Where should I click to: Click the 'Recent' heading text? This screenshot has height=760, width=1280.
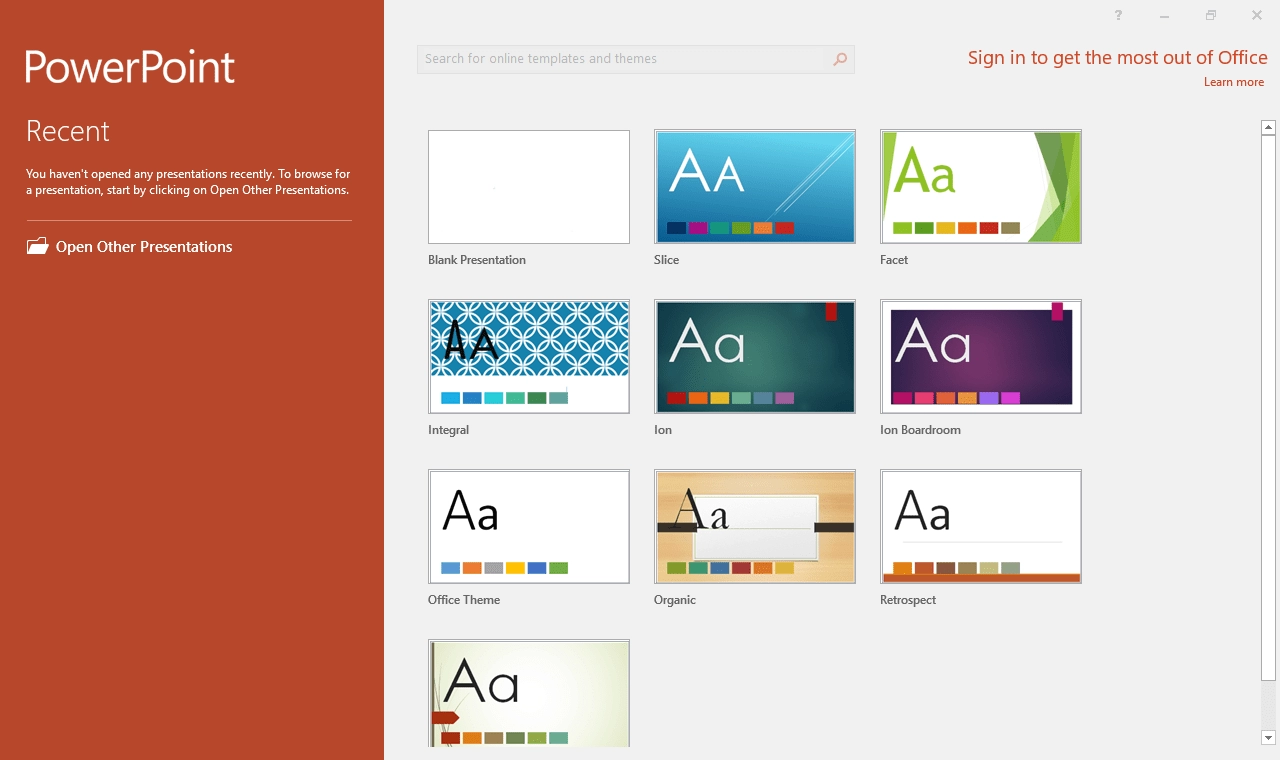68,131
